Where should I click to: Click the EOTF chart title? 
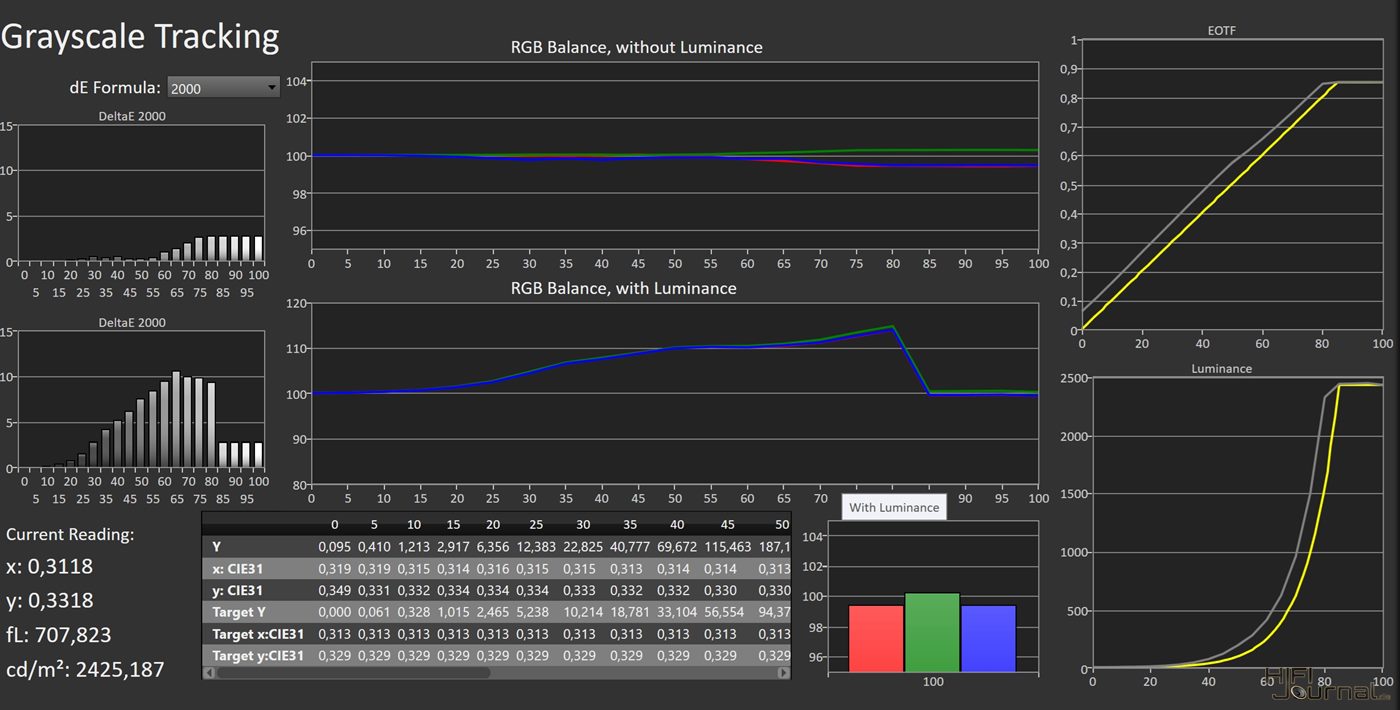[x=1221, y=32]
